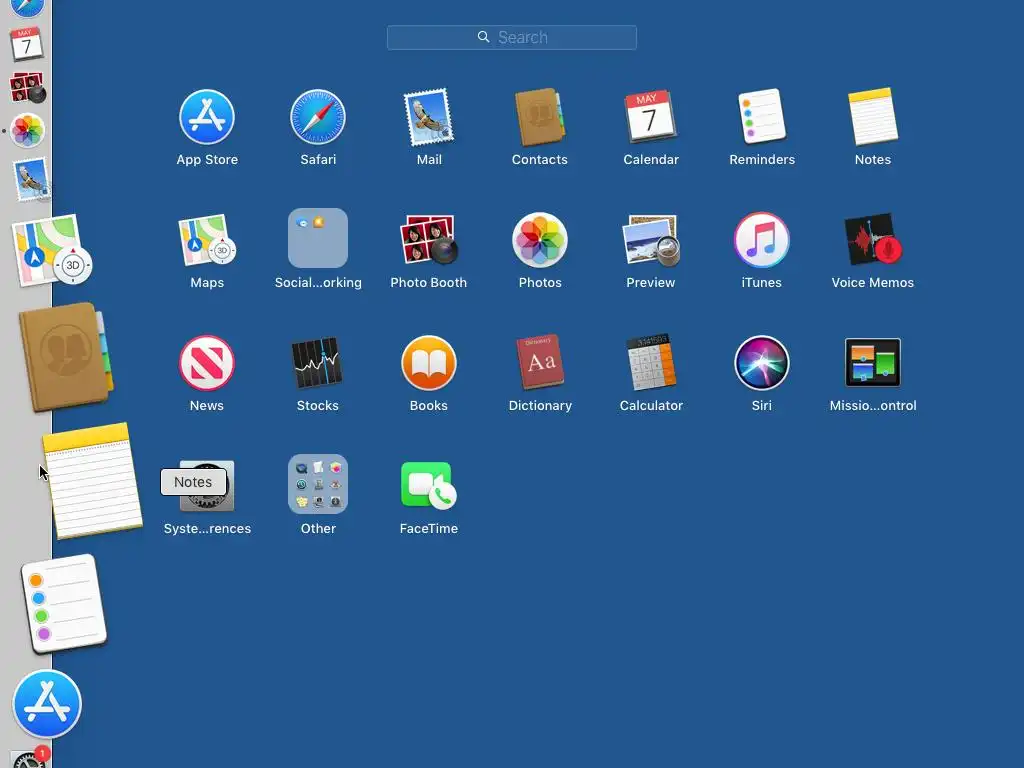
Task: Open Photos in the Launchpad grid
Action: click(540, 240)
